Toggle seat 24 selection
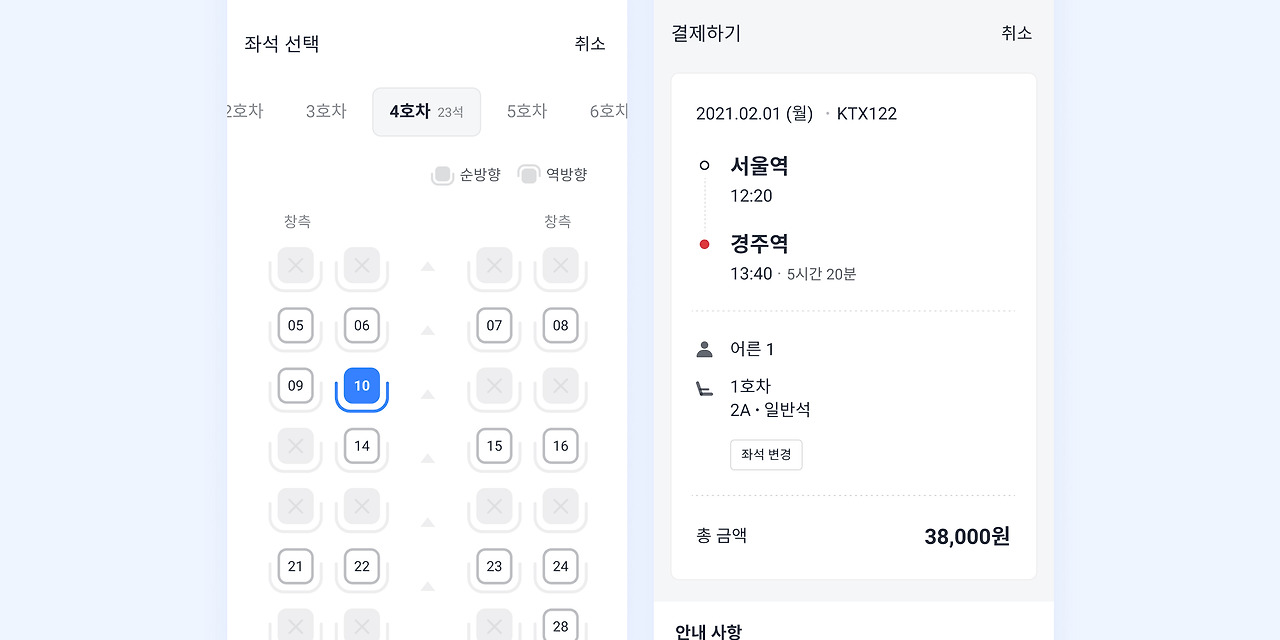The width and height of the screenshot is (1280, 640). (560, 567)
